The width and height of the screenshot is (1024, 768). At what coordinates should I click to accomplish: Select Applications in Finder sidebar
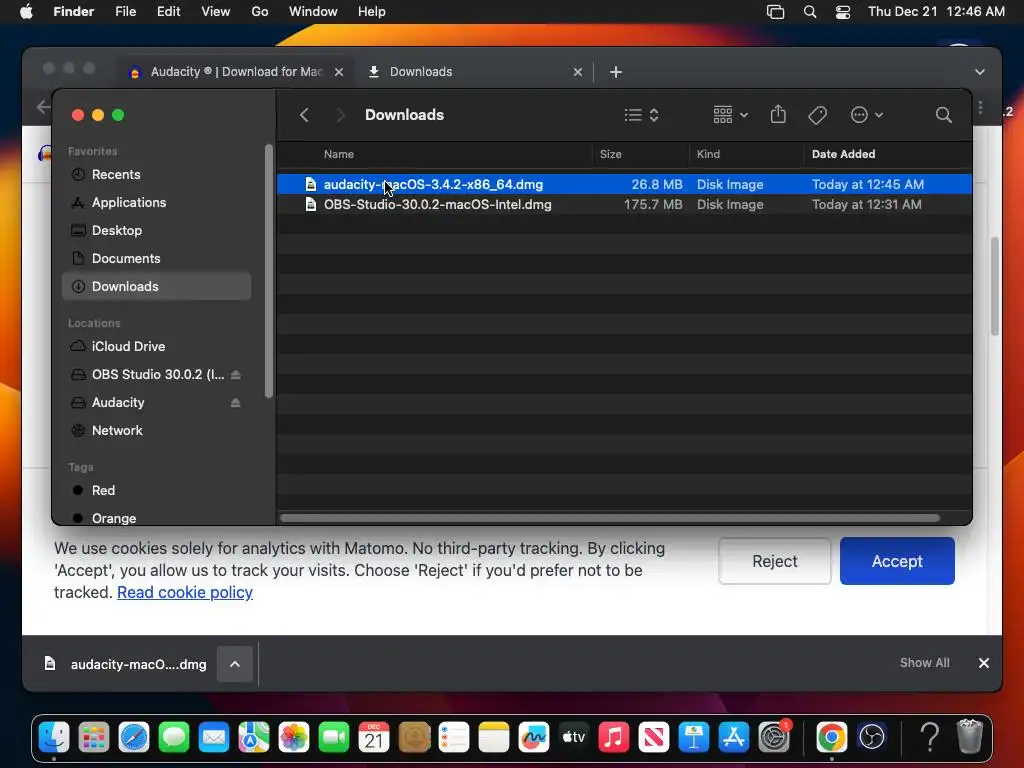pyautogui.click(x=157, y=202)
